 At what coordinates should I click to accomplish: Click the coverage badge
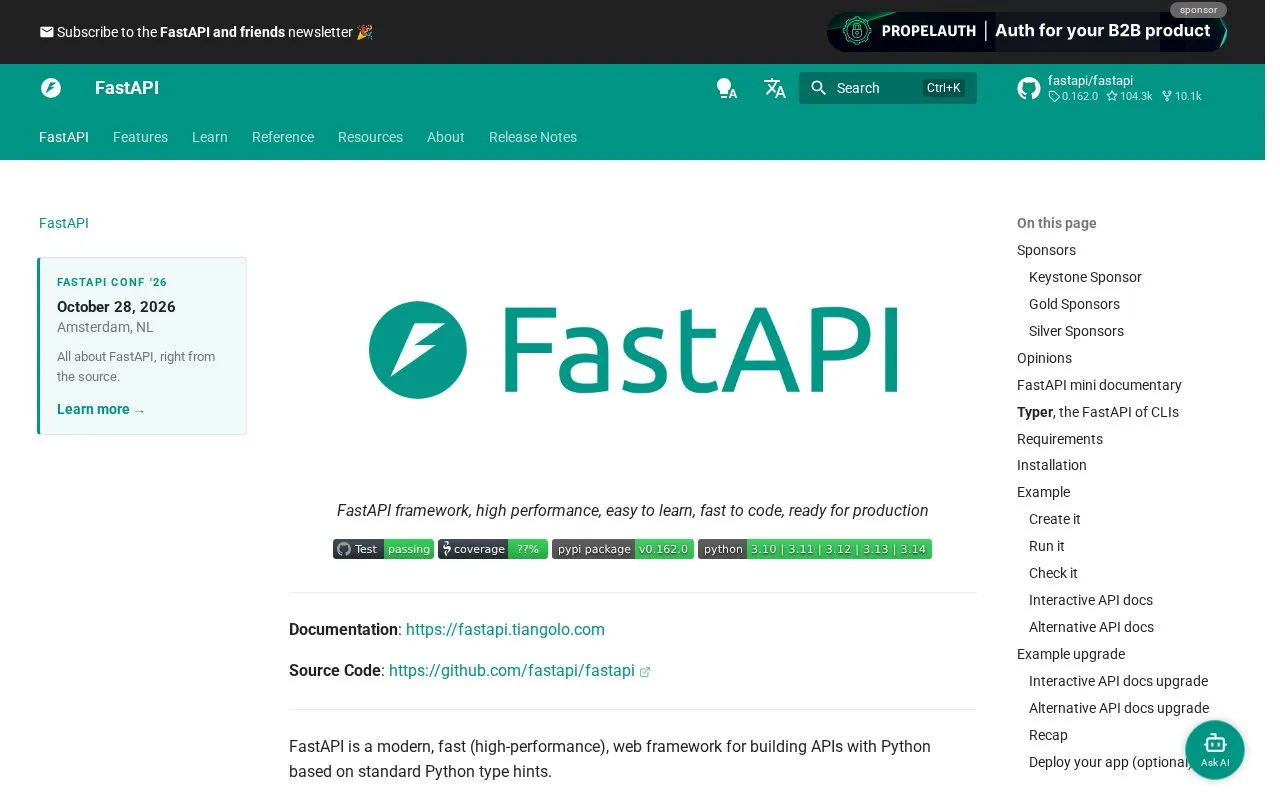[x=493, y=549]
